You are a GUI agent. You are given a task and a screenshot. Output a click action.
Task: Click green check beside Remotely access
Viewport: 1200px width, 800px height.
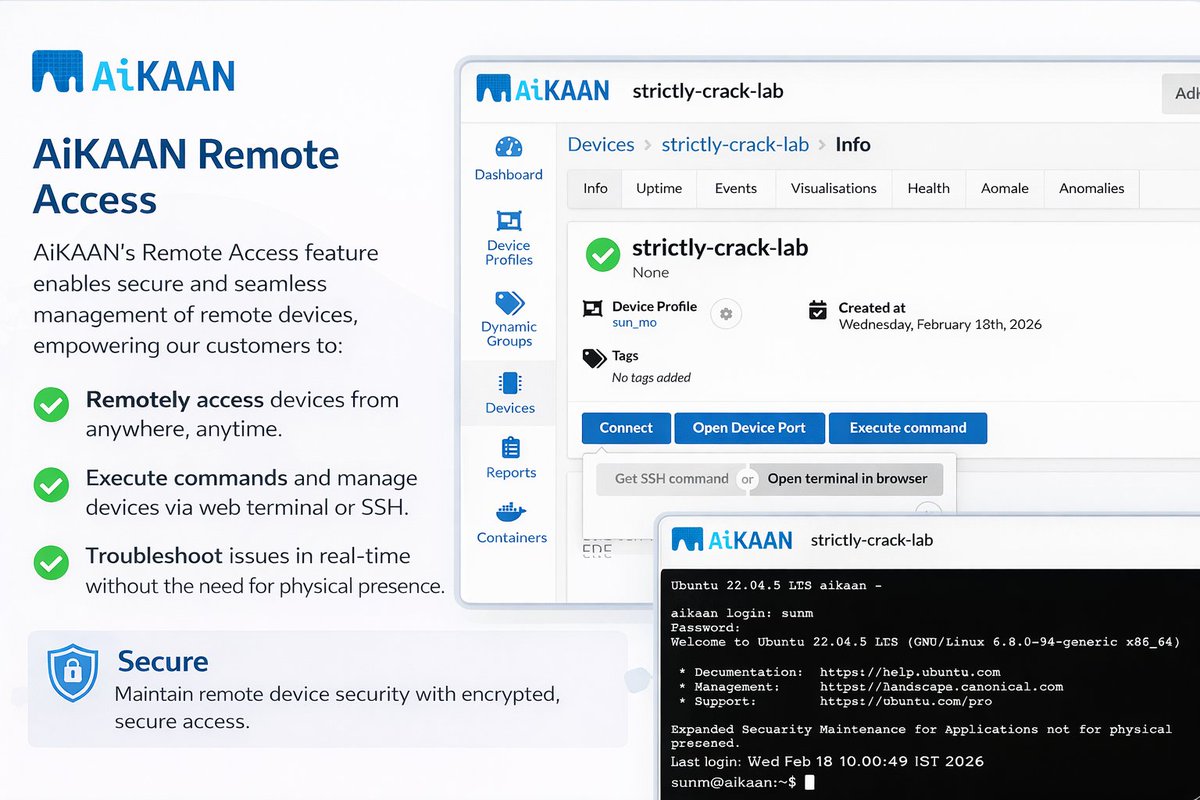point(51,405)
